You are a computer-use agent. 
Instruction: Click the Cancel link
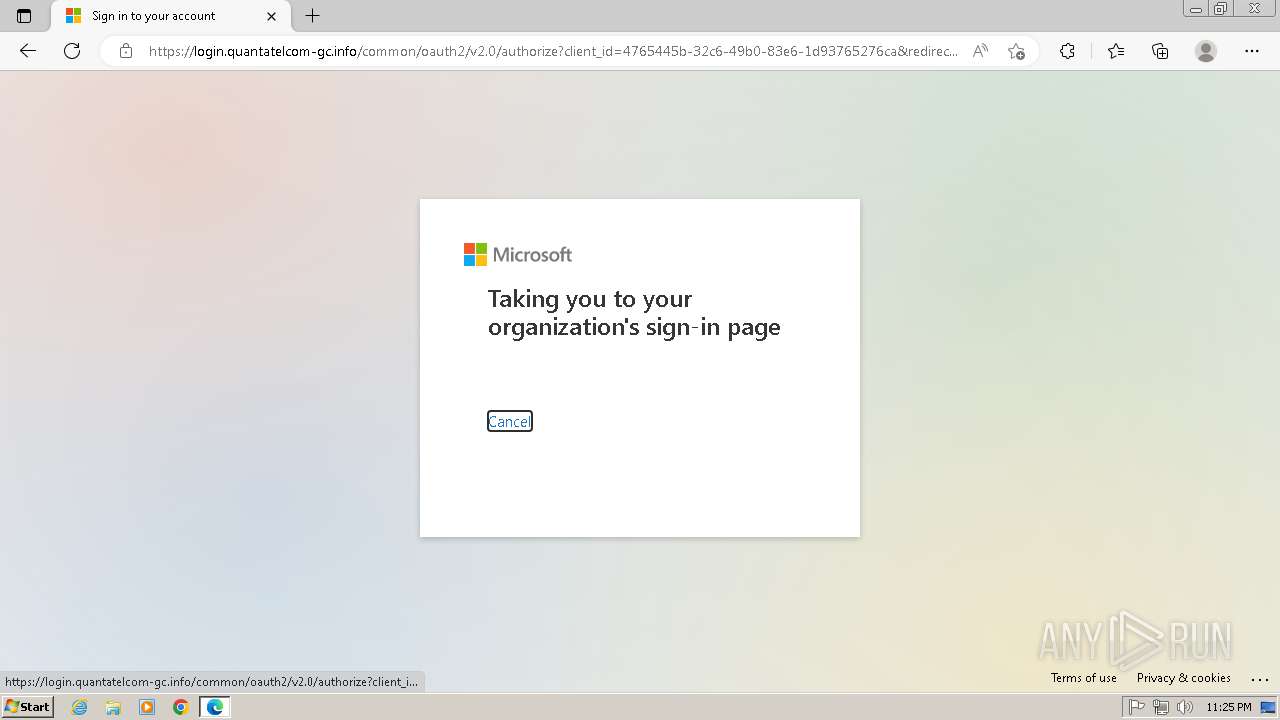pyautogui.click(x=509, y=422)
